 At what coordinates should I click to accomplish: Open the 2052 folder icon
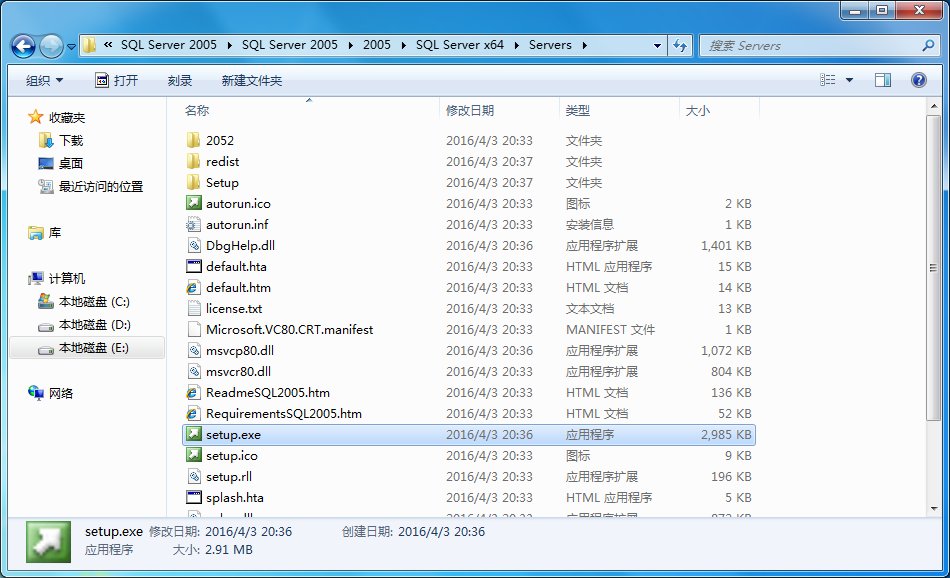pos(193,140)
